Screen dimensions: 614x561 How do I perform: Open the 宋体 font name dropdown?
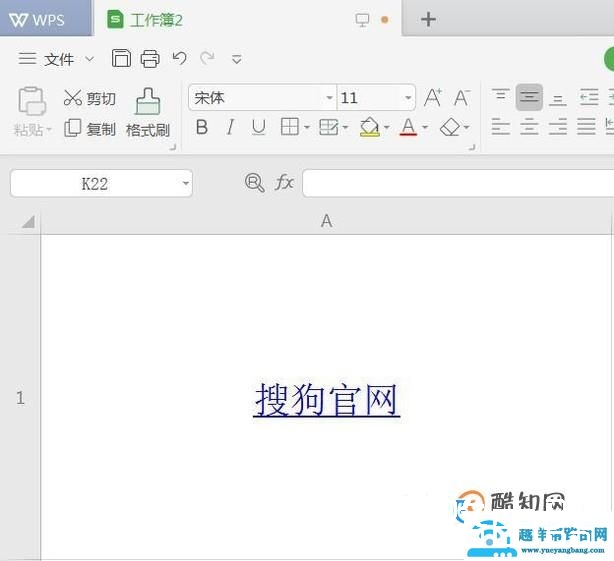(329, 97)
